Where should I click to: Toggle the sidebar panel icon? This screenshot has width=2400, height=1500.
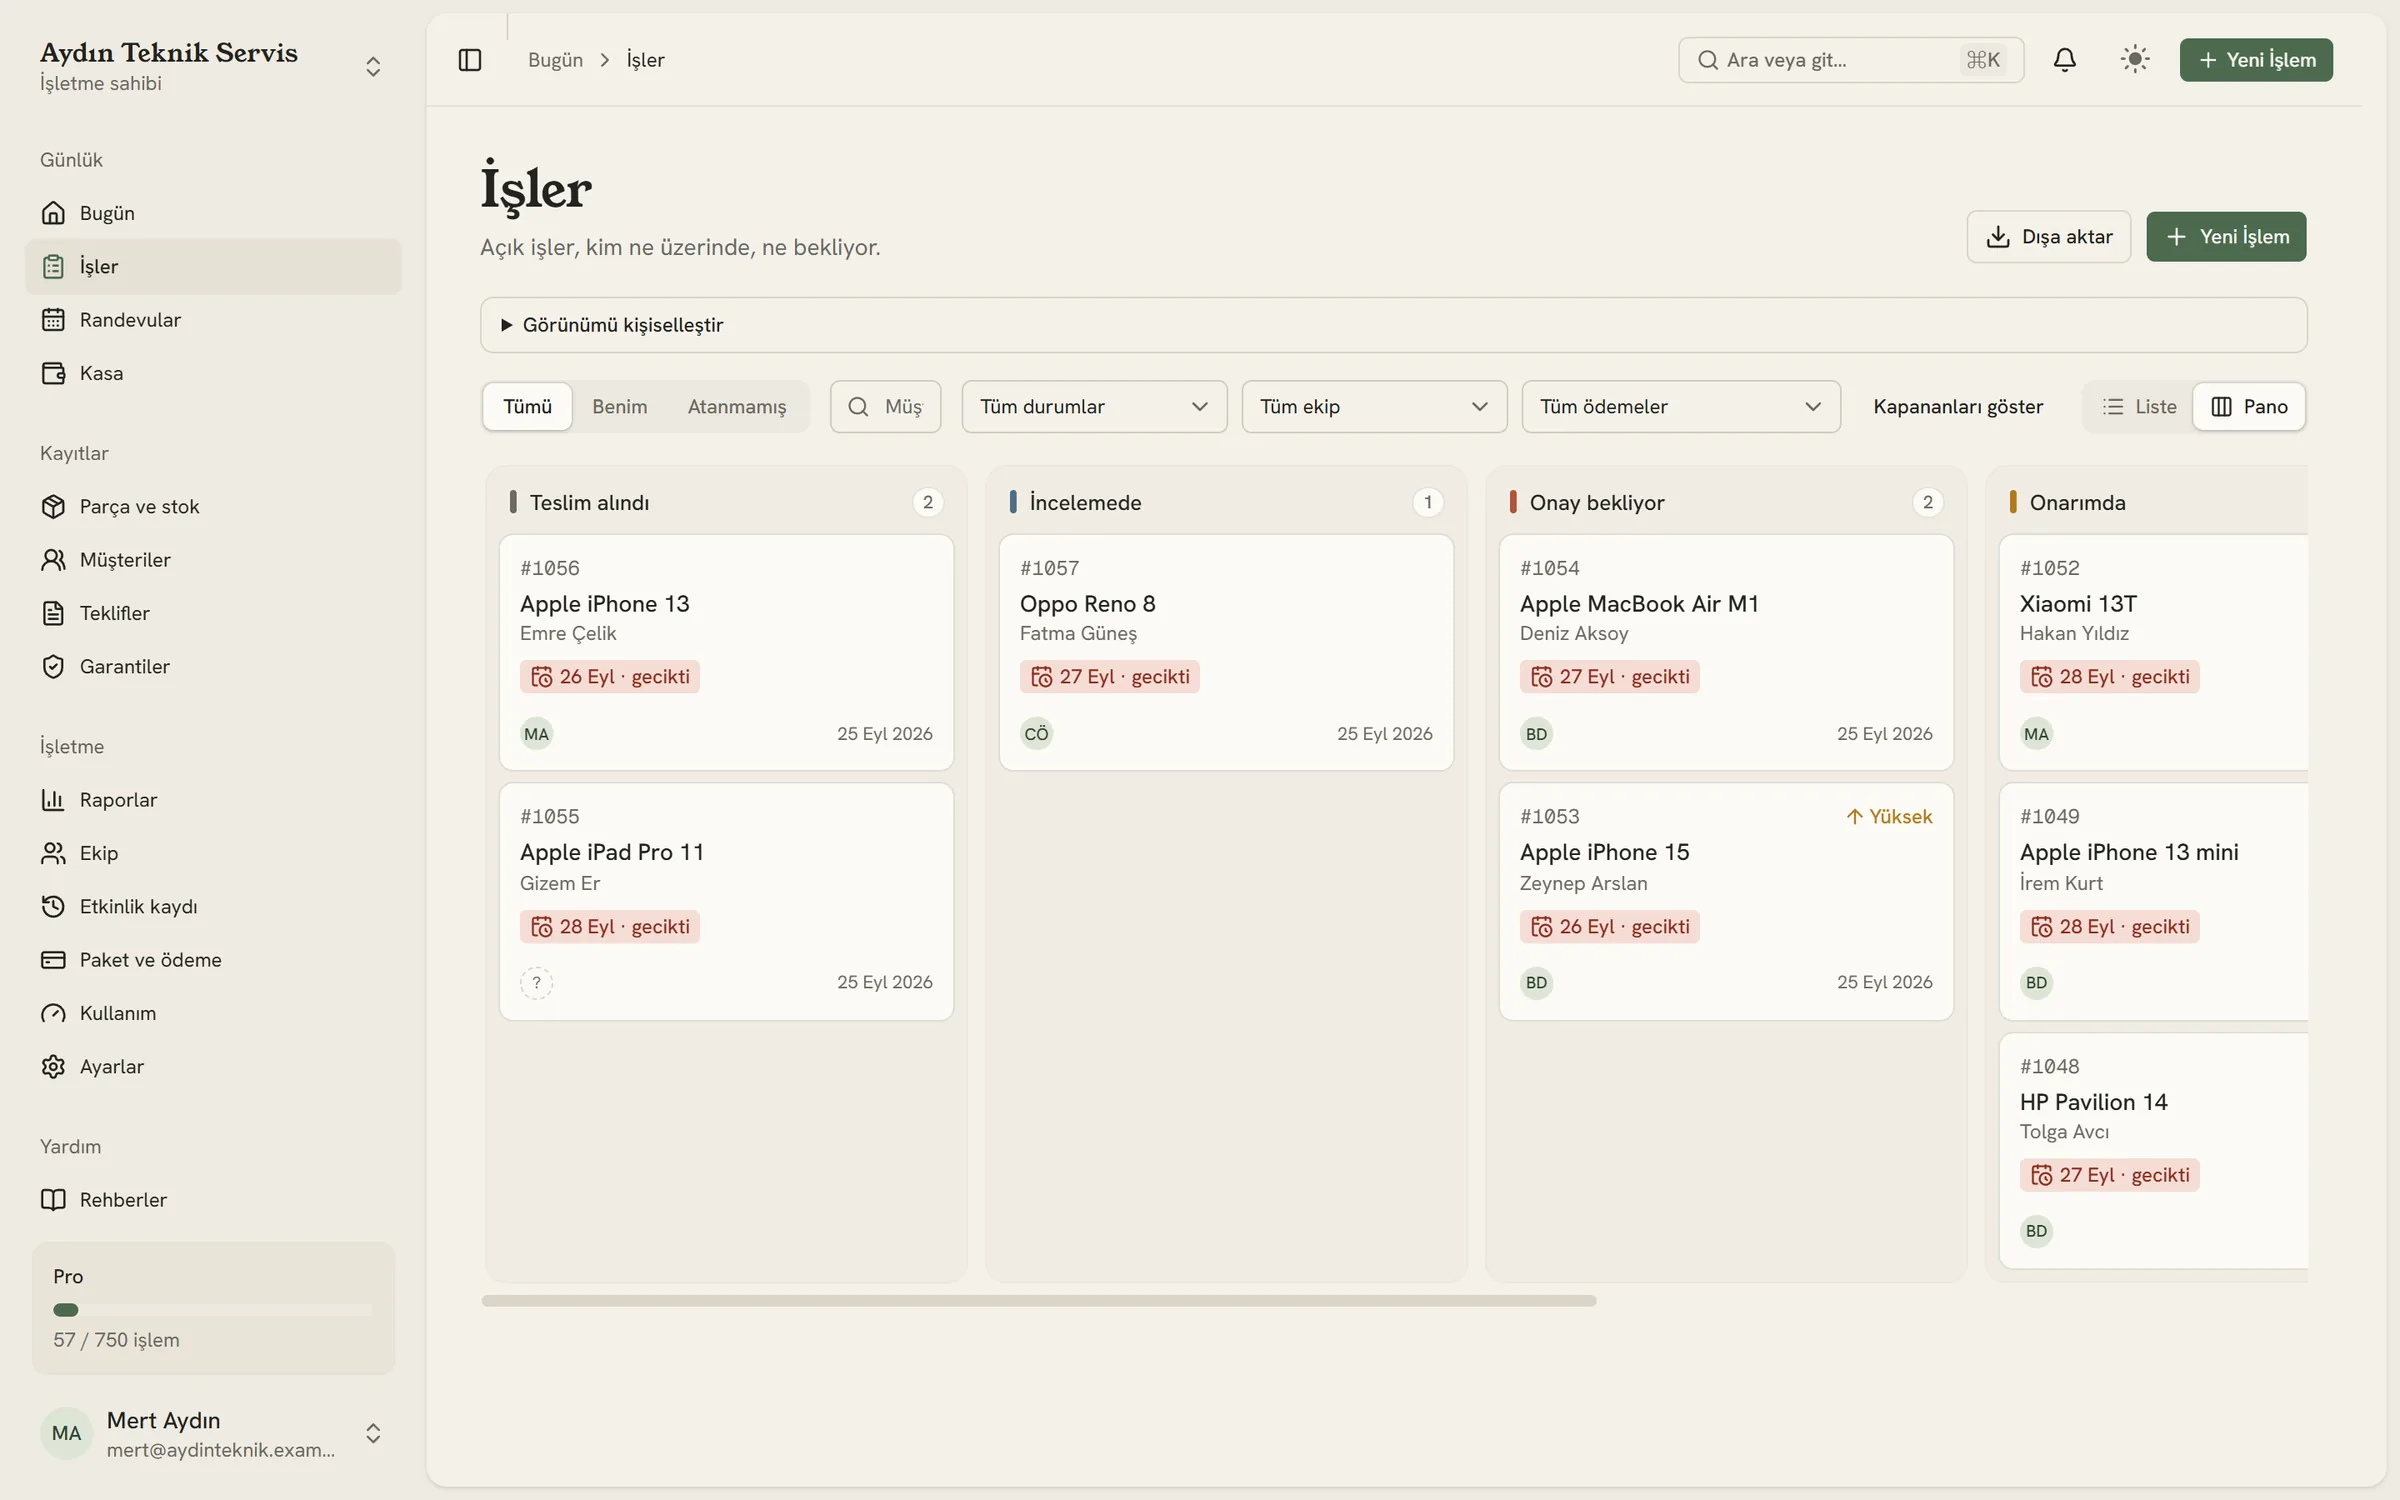tap(469, 60)
